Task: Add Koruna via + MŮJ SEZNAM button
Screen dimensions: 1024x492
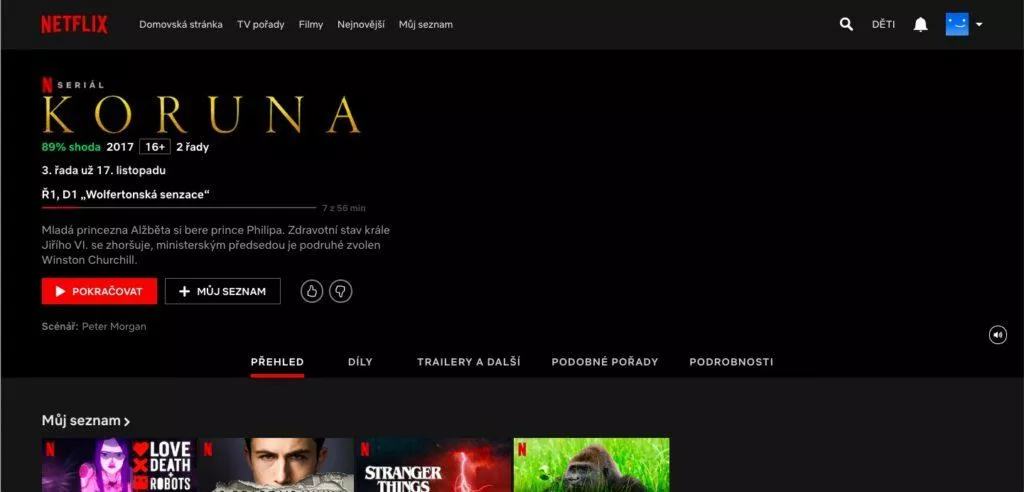Action: (x=223, y=291)
